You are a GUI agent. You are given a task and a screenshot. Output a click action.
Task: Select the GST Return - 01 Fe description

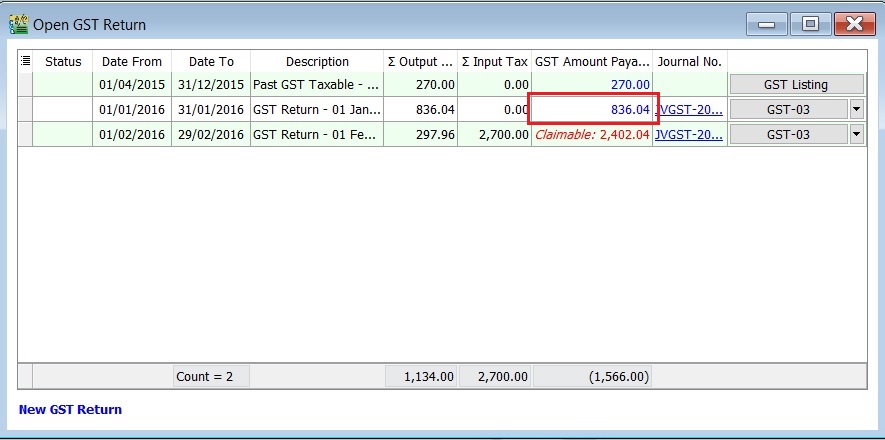point(317,134)
